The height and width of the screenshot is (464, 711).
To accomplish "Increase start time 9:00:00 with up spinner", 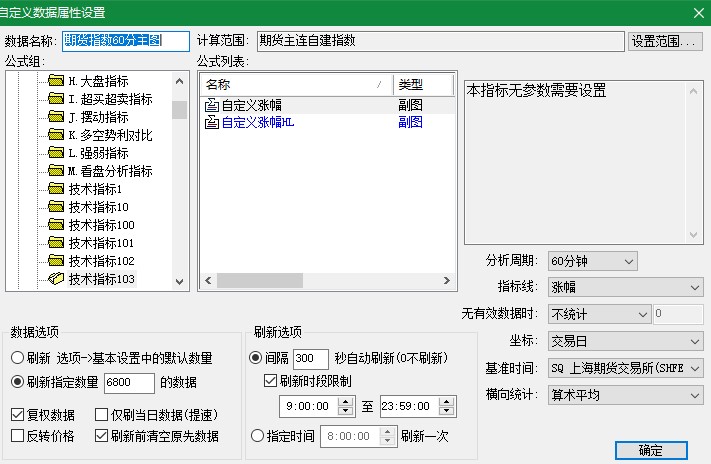I will (x=346, y=401).
